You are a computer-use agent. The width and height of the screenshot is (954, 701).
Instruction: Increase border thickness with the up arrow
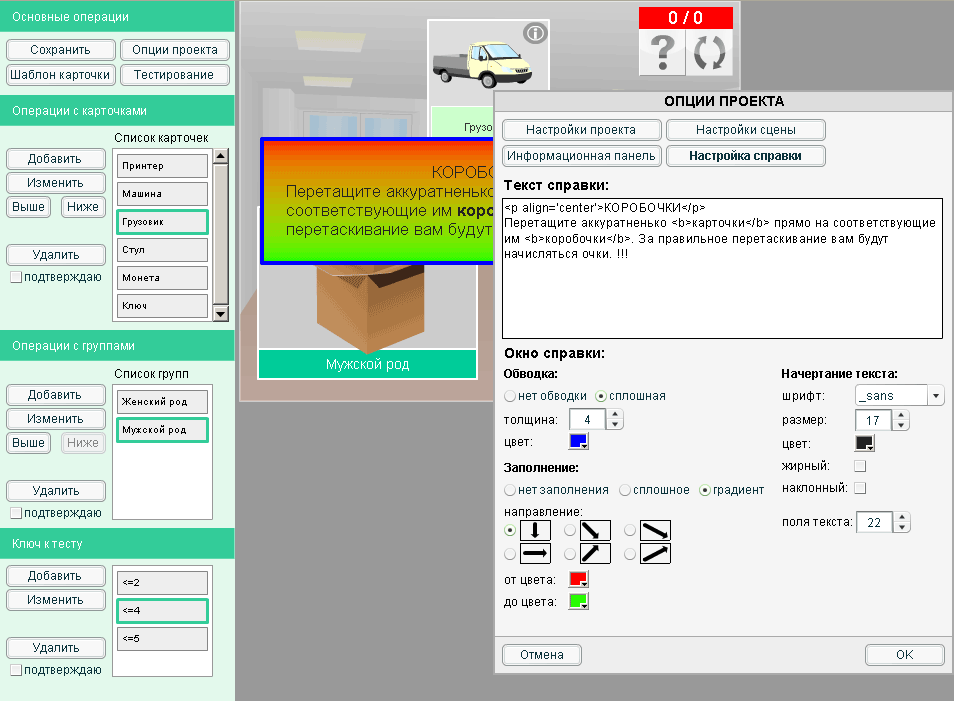click(615, 414)
